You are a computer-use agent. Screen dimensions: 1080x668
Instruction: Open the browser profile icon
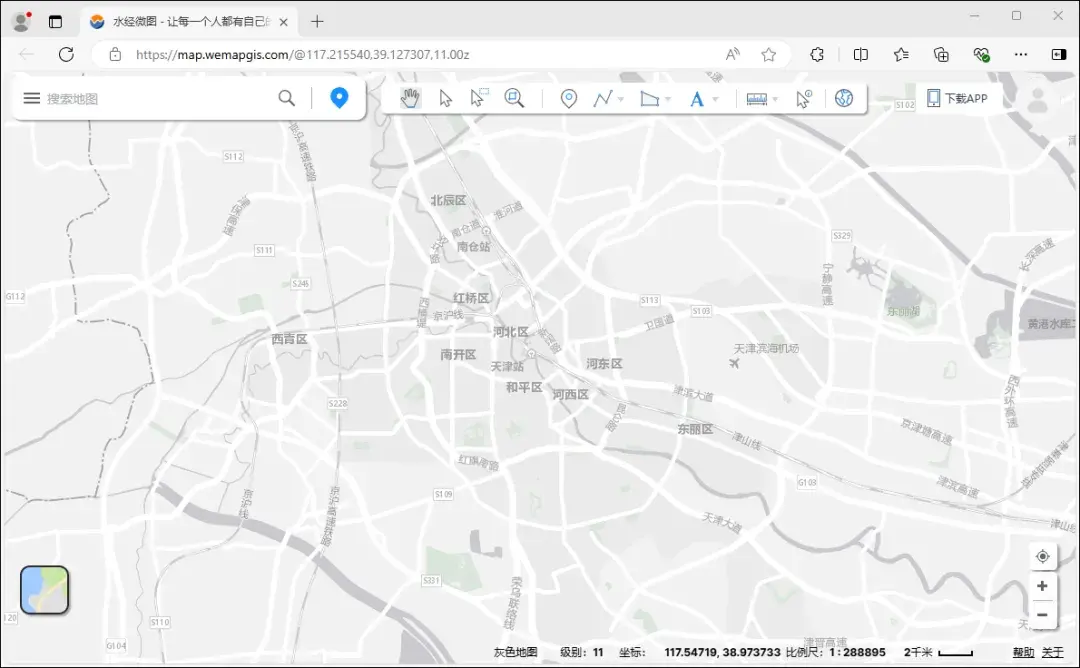(21, 21)
